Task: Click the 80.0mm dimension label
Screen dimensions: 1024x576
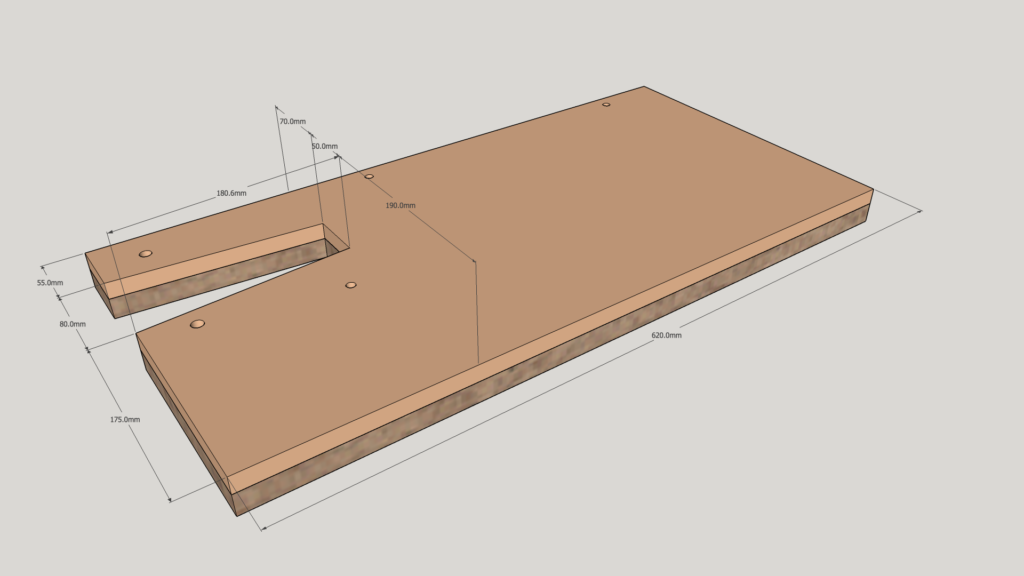Action: coord(72,324)
